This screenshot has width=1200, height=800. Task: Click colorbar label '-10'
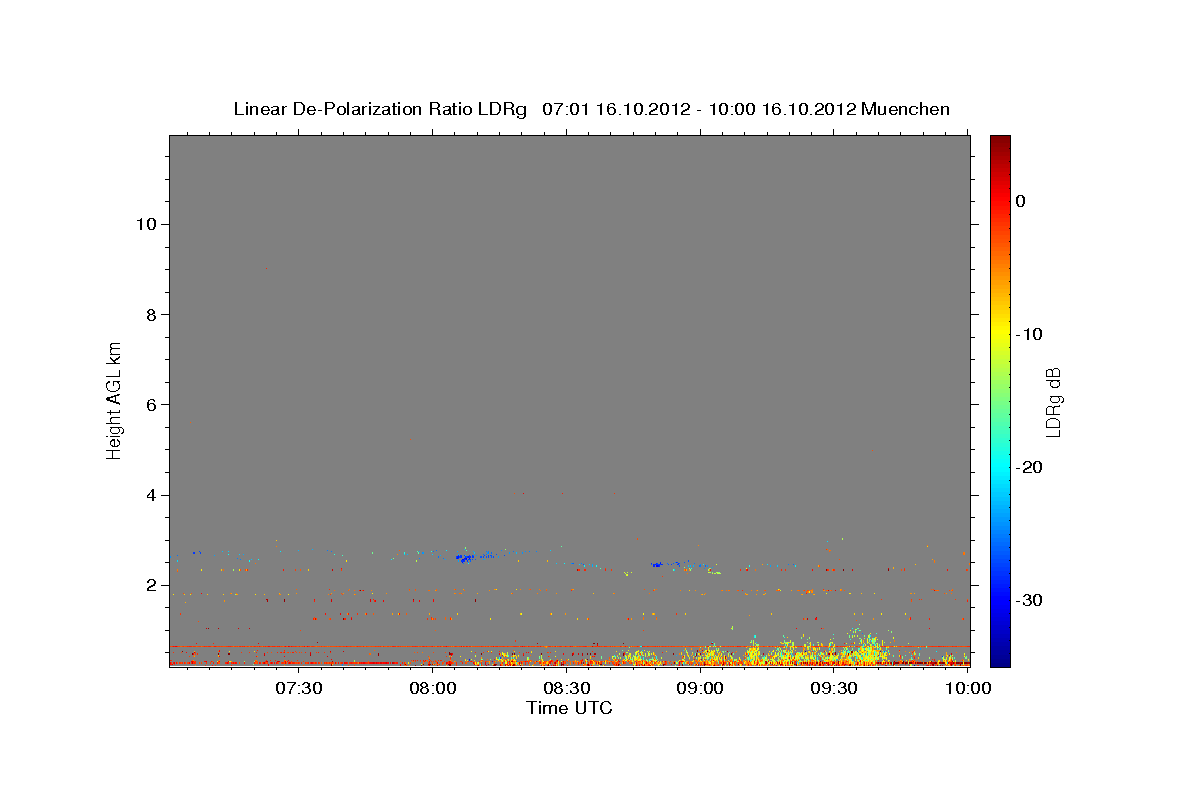coord(1030,334)
